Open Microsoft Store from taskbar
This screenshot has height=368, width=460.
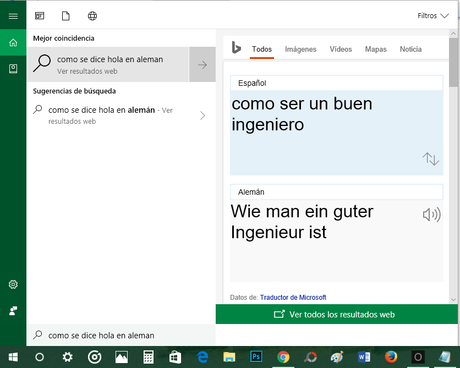tap(175, 357)
